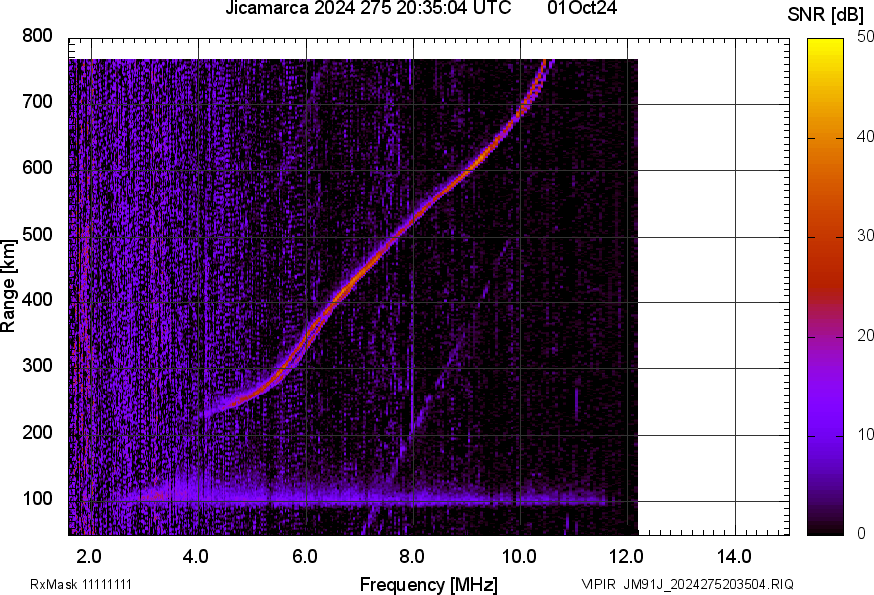Image resolution: width=874 pixels, height=595 pixels.
Task: Click the 'Range [km]' axis label
Action: coord(8,286)
